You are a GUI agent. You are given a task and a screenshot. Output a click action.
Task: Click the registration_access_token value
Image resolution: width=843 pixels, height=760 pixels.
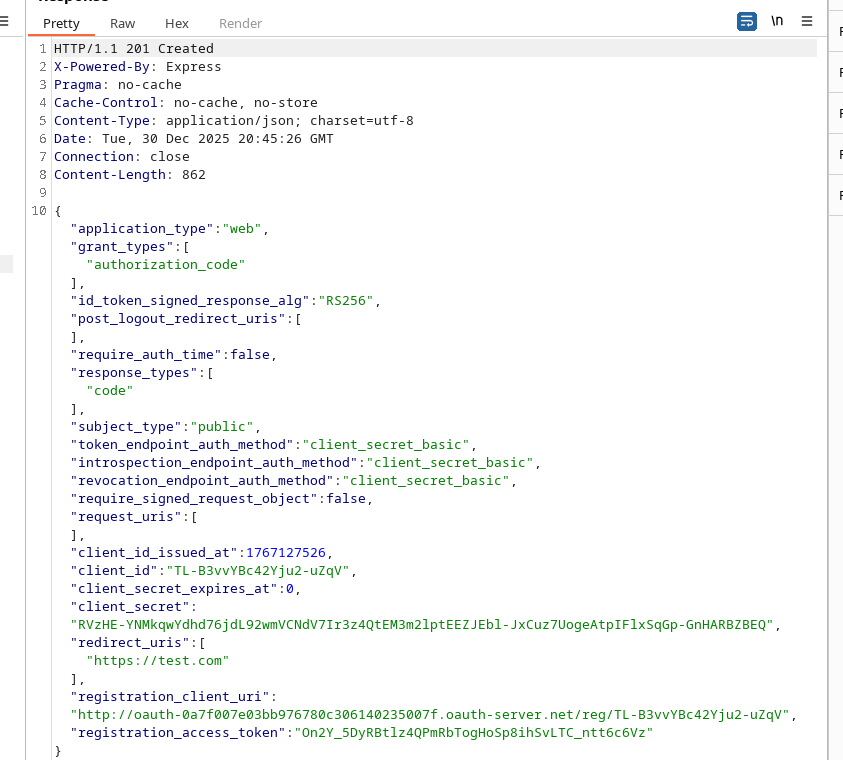(471, 733)
